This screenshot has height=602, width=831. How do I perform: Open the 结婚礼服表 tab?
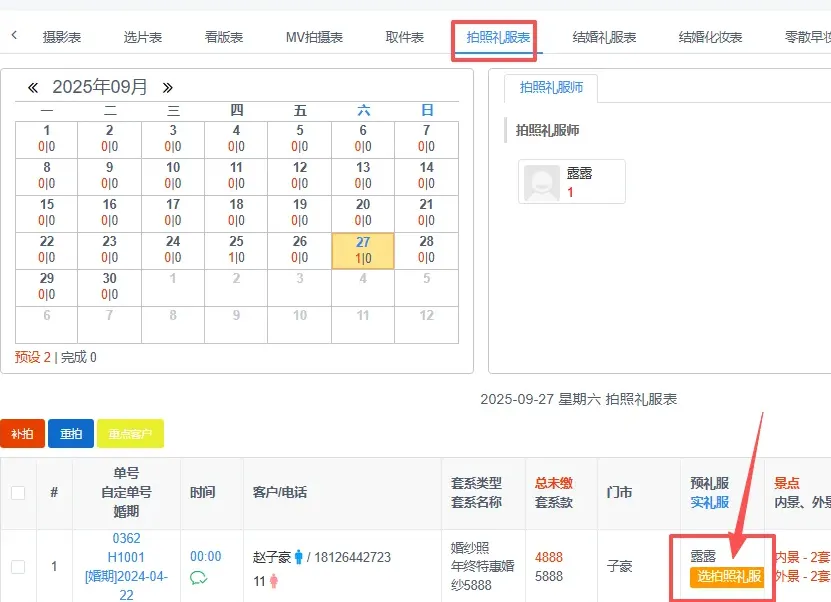click(x=604, y=37)
